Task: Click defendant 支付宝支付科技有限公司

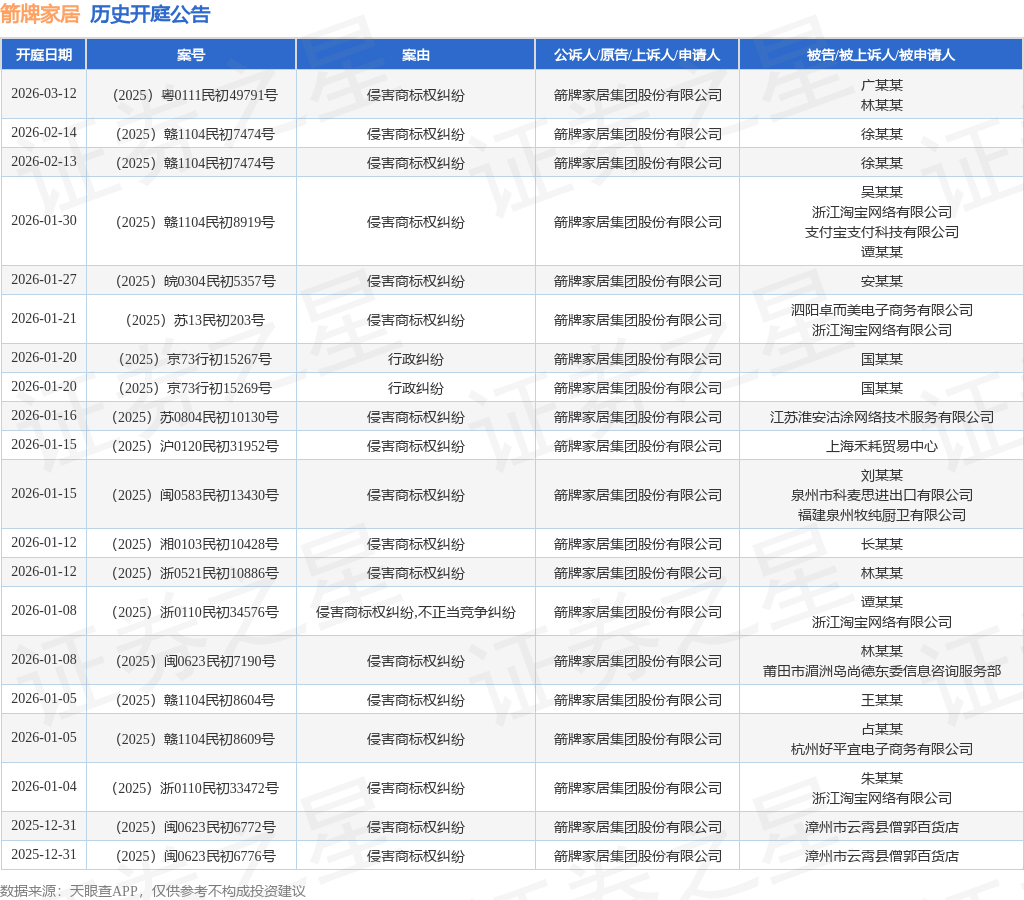Action: point(882,232)
